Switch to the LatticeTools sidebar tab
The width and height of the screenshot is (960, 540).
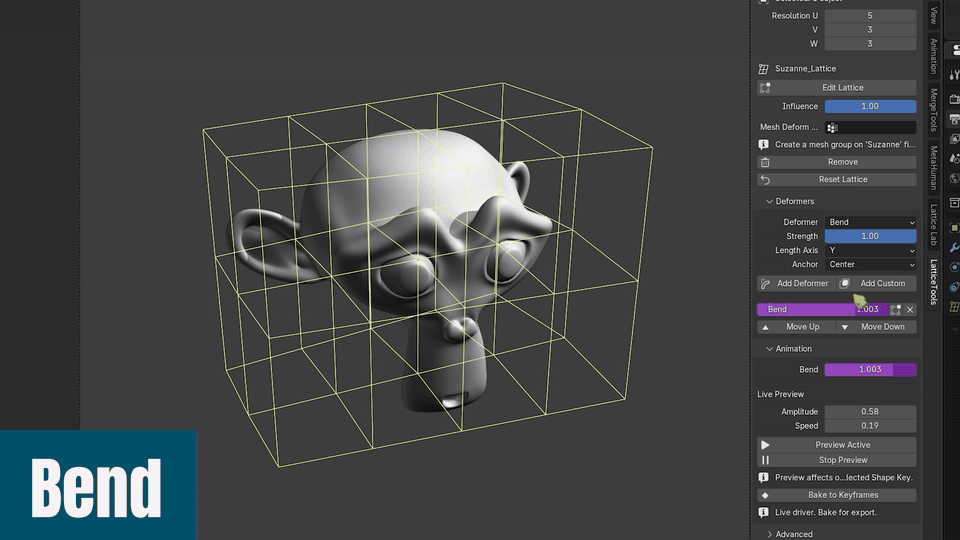point(933,282)
